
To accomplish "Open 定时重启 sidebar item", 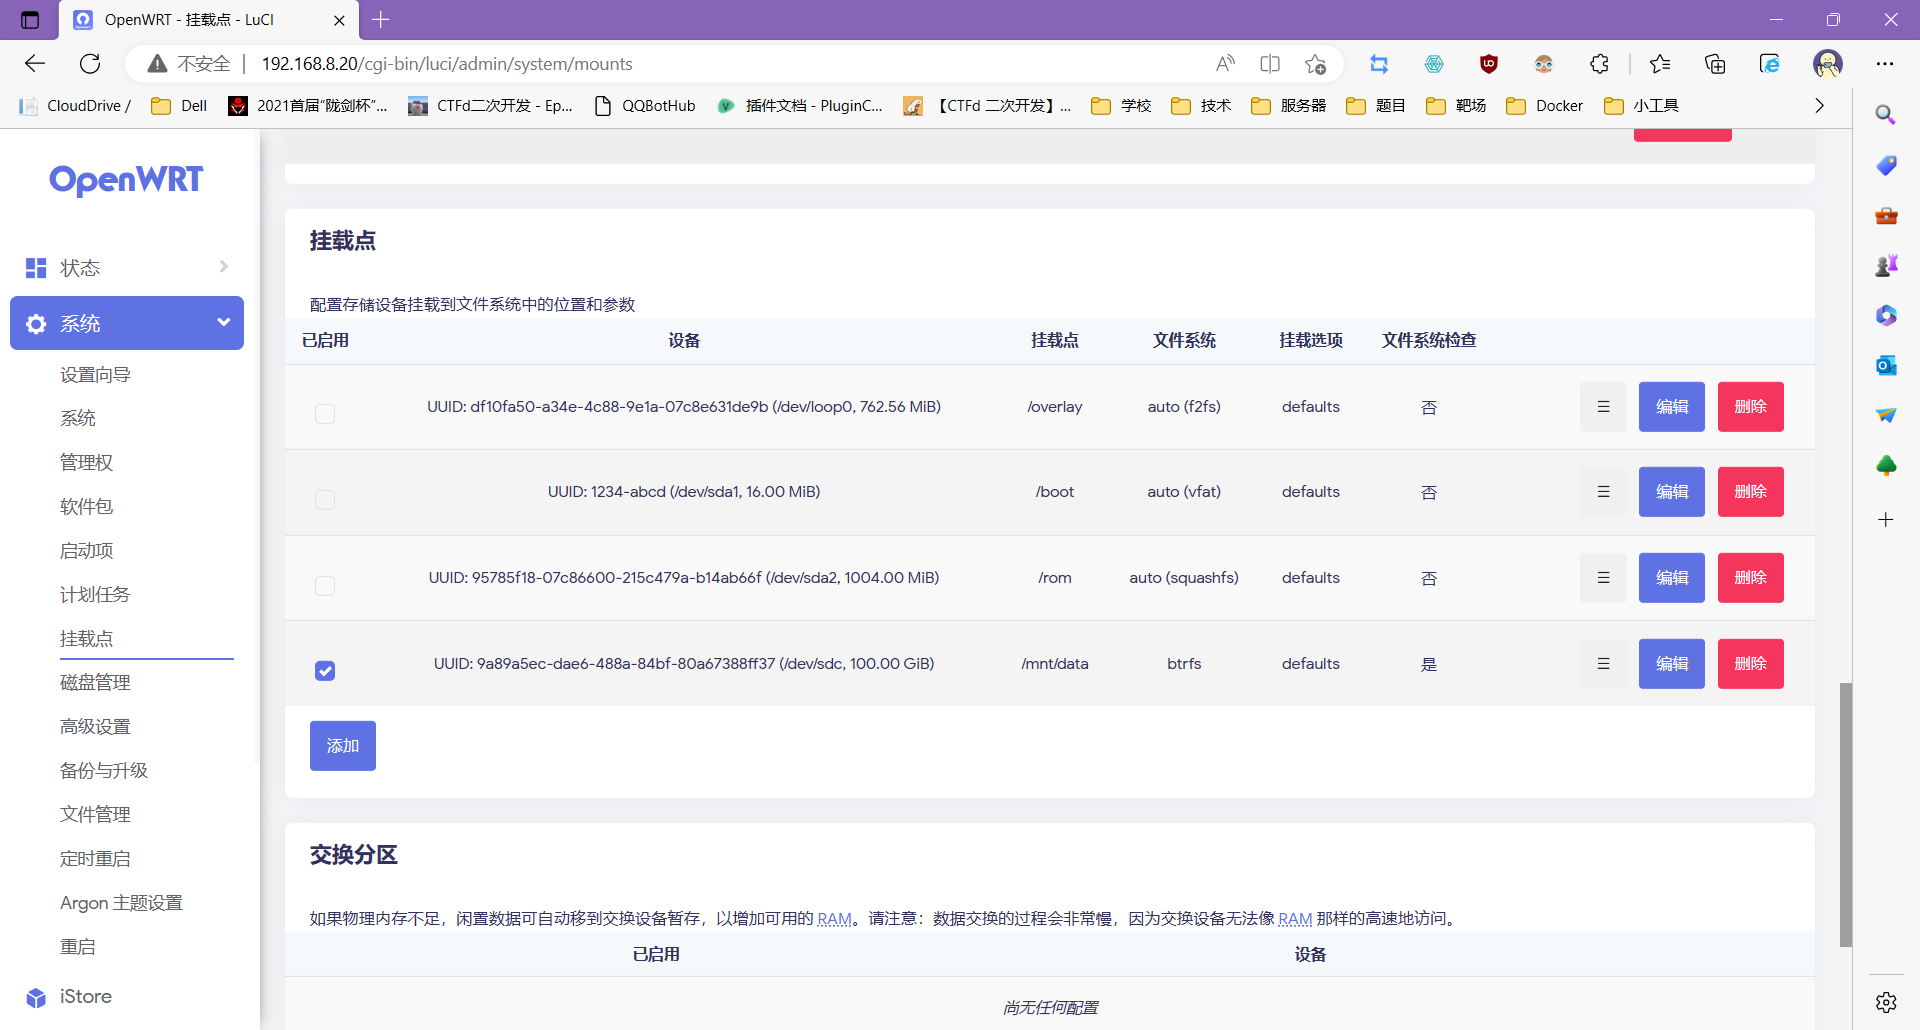I will point(95,859).
